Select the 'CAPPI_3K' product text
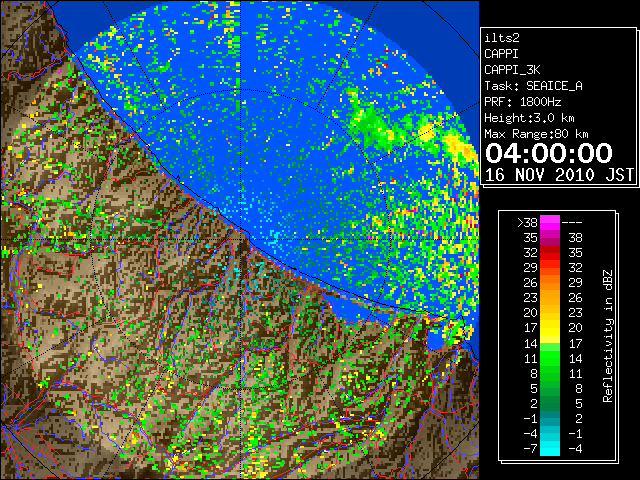This screenshot has height=480, width=640. point(512,70)
